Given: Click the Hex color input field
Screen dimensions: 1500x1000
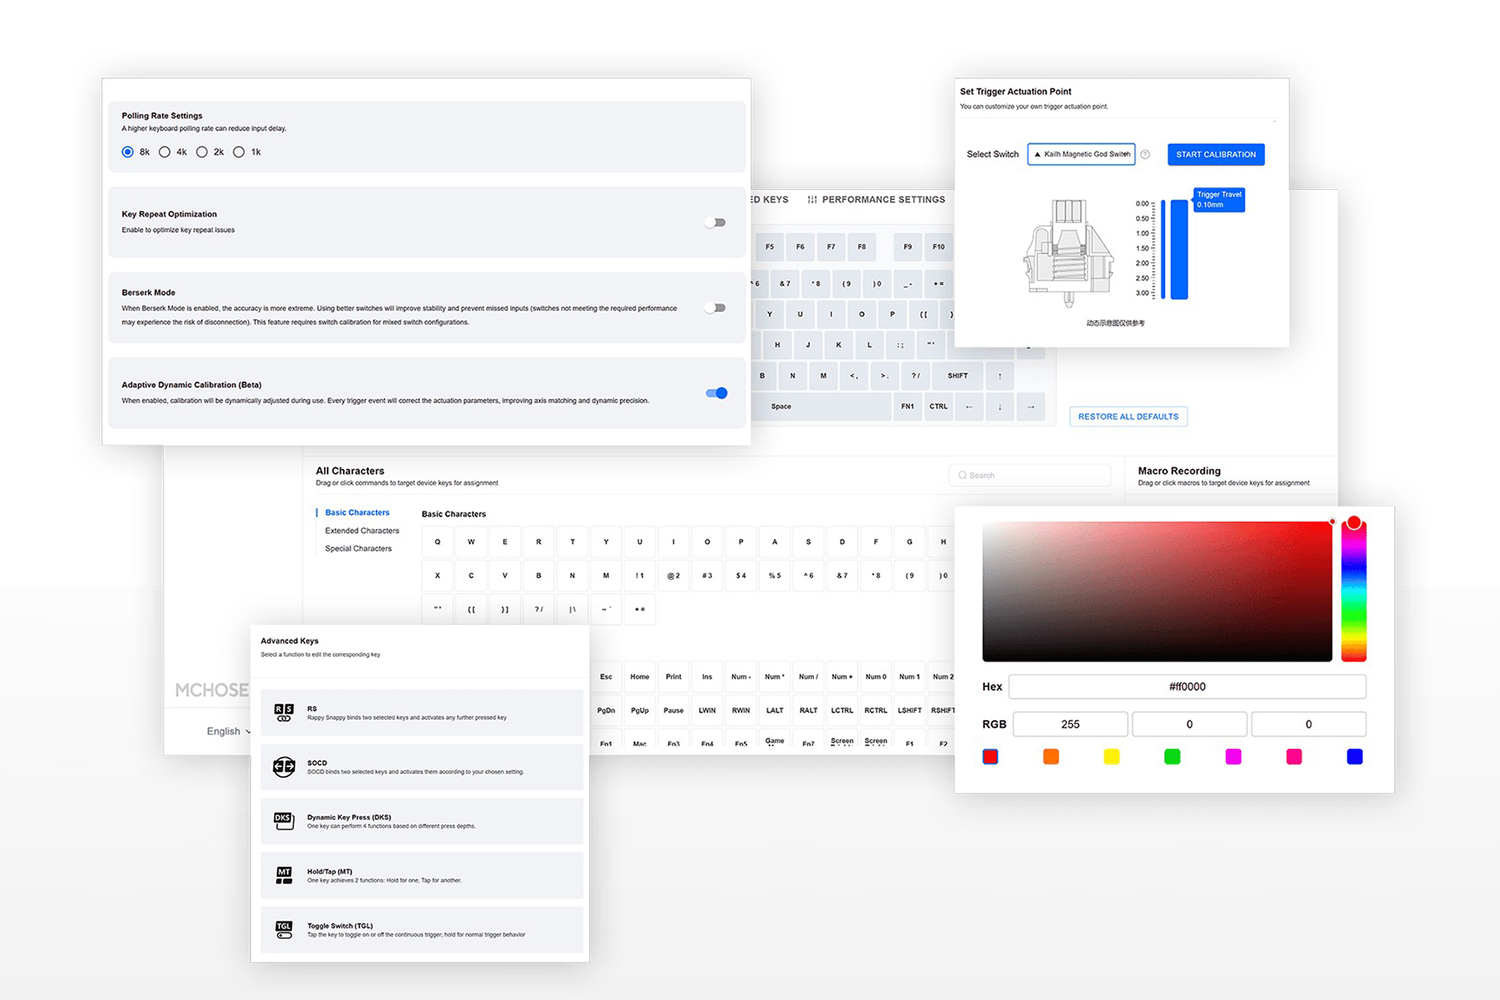Looking at the screenshot, I should tap(1187, 687).
